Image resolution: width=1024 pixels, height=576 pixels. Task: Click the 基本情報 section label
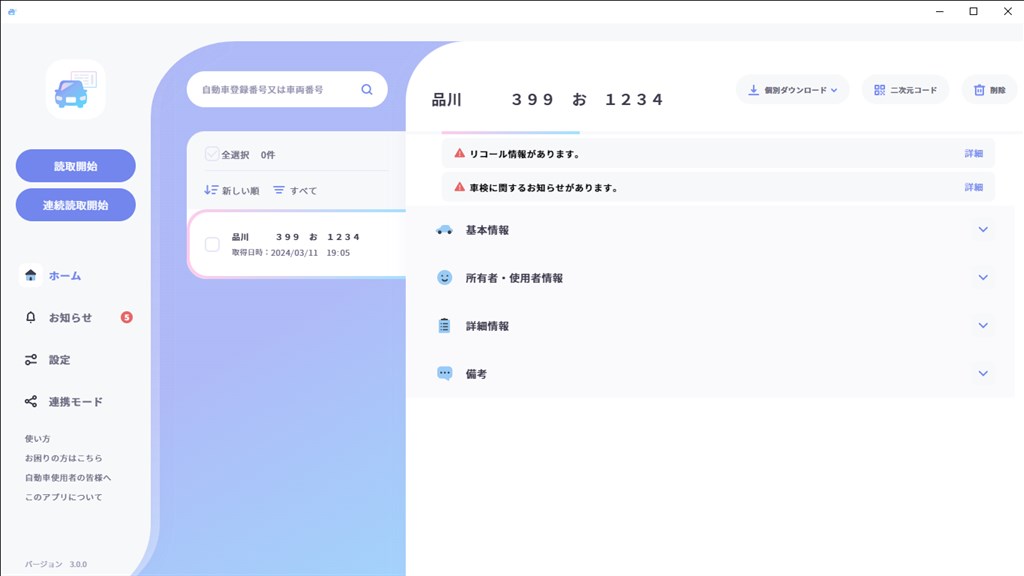487,230
